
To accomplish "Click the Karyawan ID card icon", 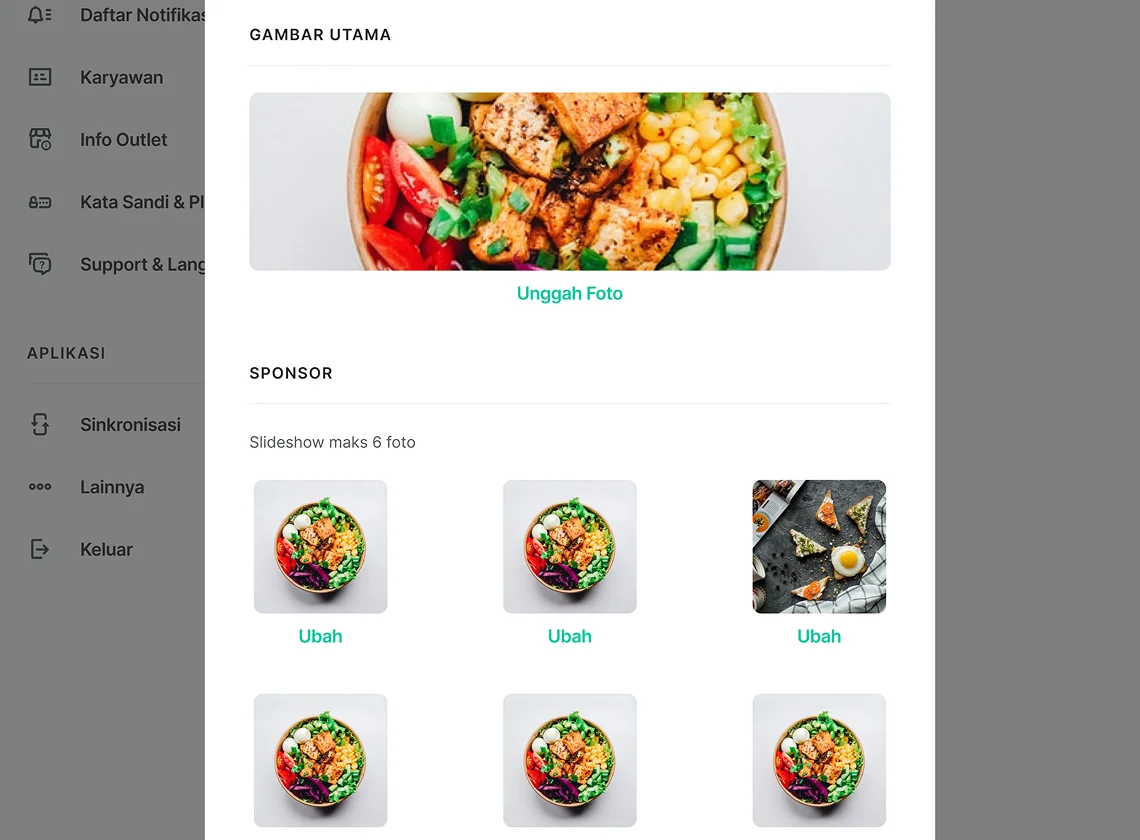I will tap(39, 77).
